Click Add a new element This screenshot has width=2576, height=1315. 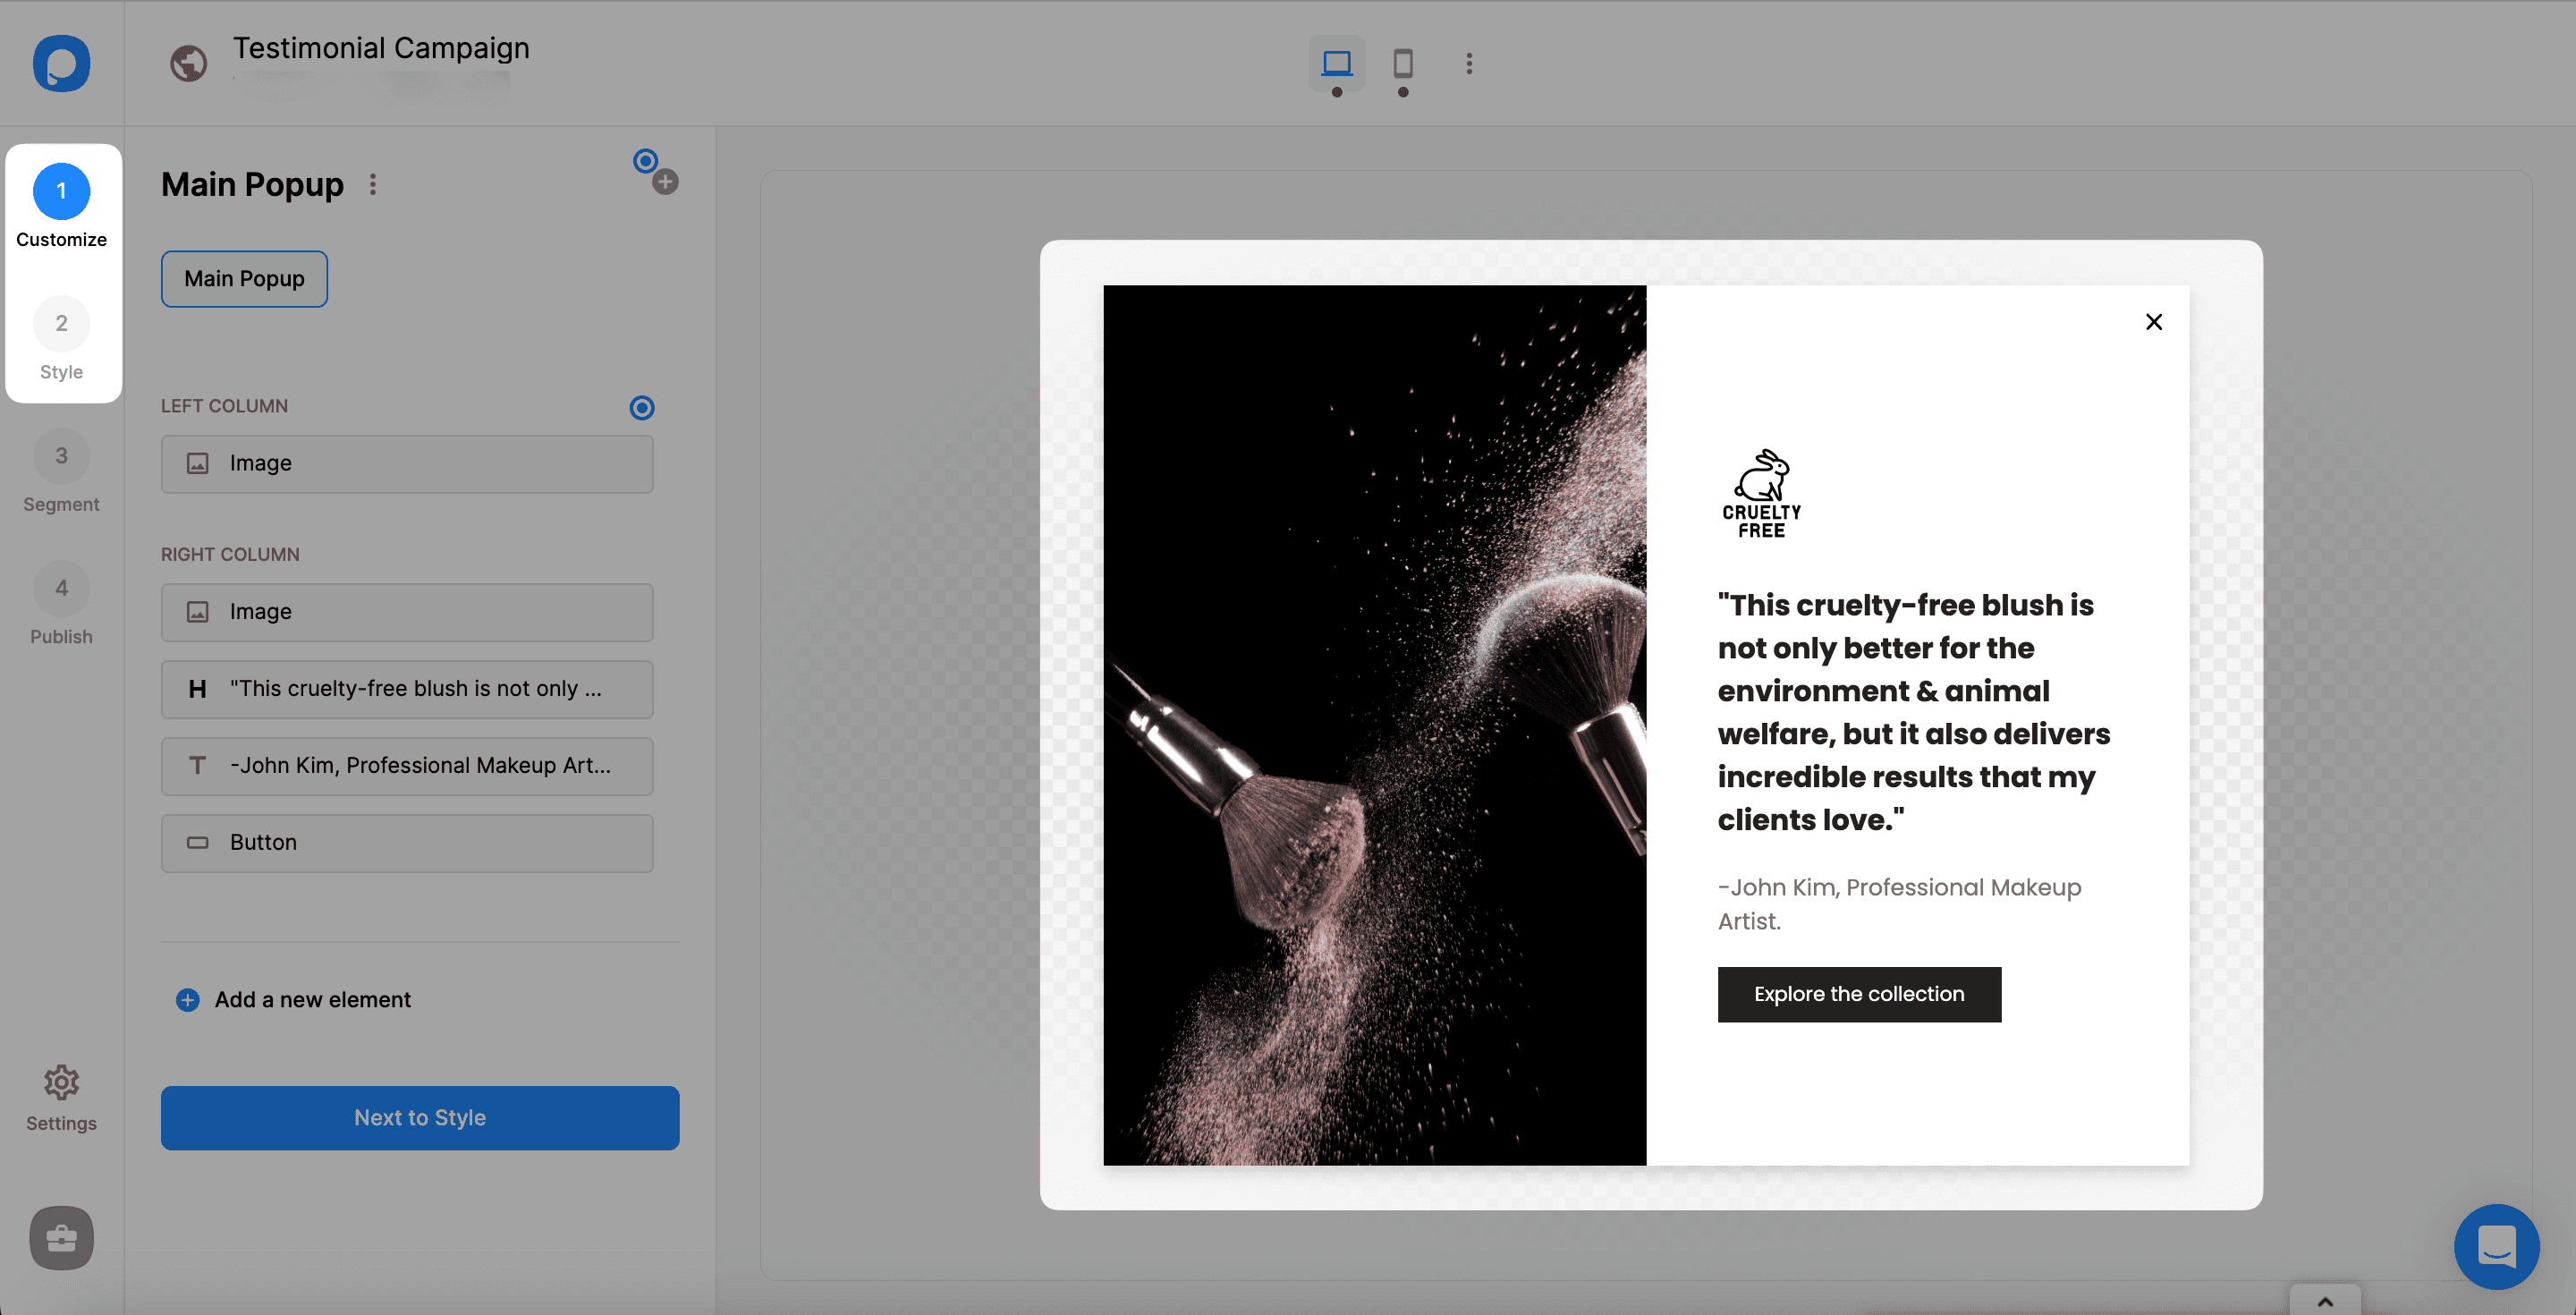coord(292,999)
